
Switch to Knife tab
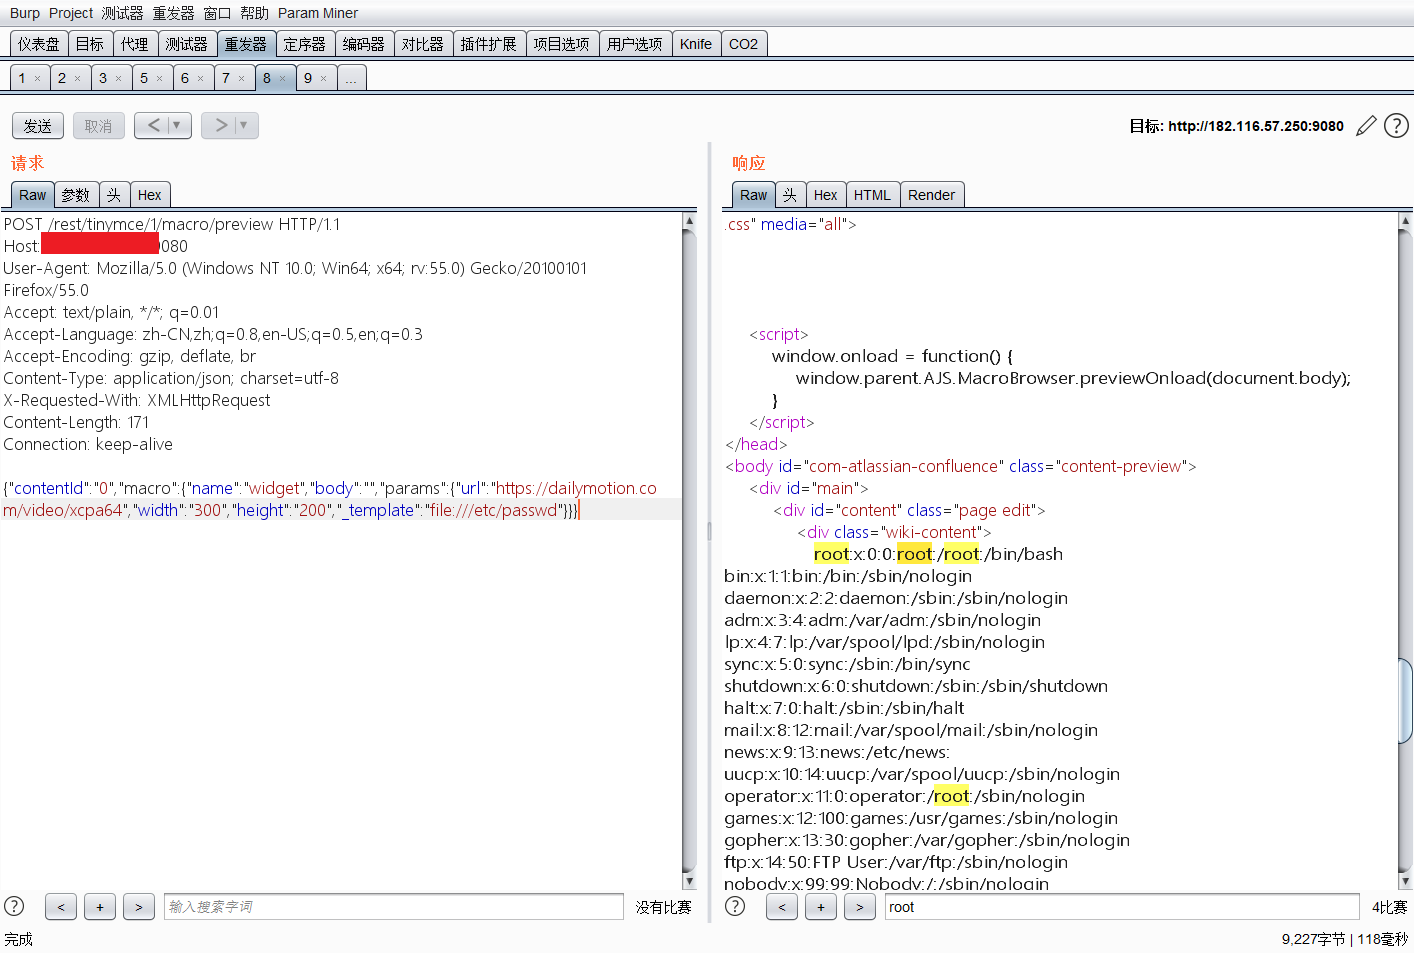pos(696,44)
